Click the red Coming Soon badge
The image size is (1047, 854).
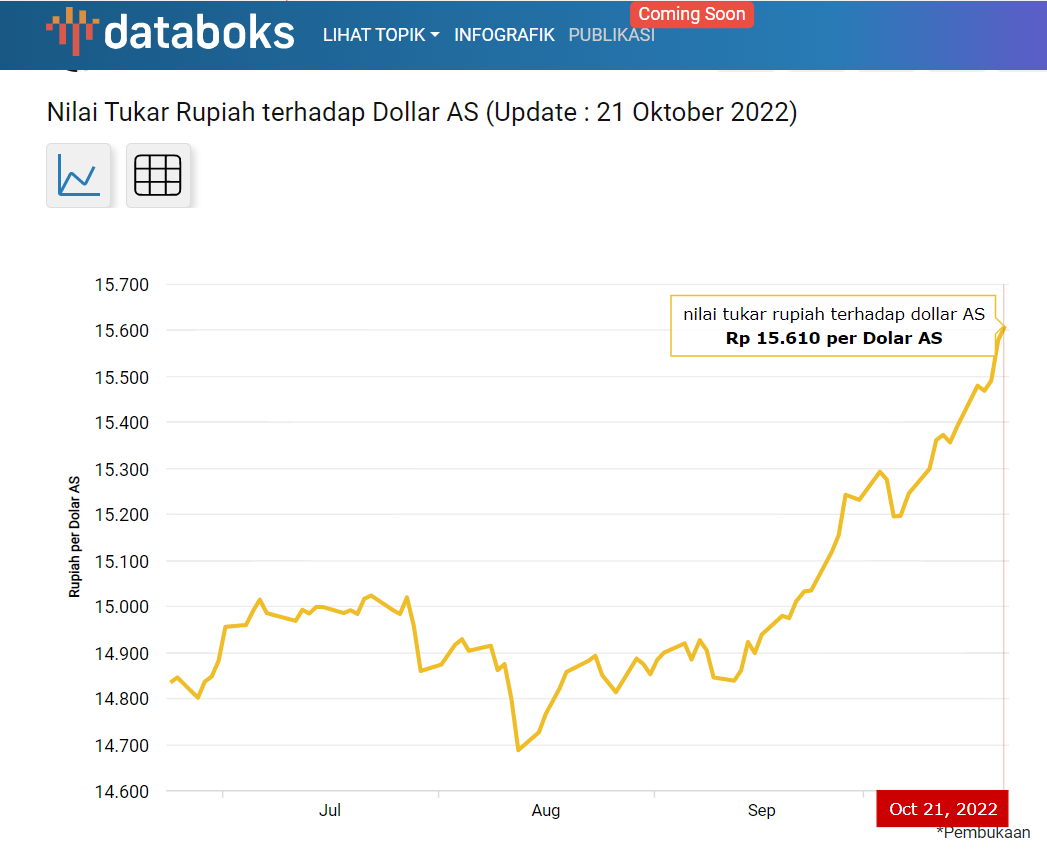[x=691, y=14]
